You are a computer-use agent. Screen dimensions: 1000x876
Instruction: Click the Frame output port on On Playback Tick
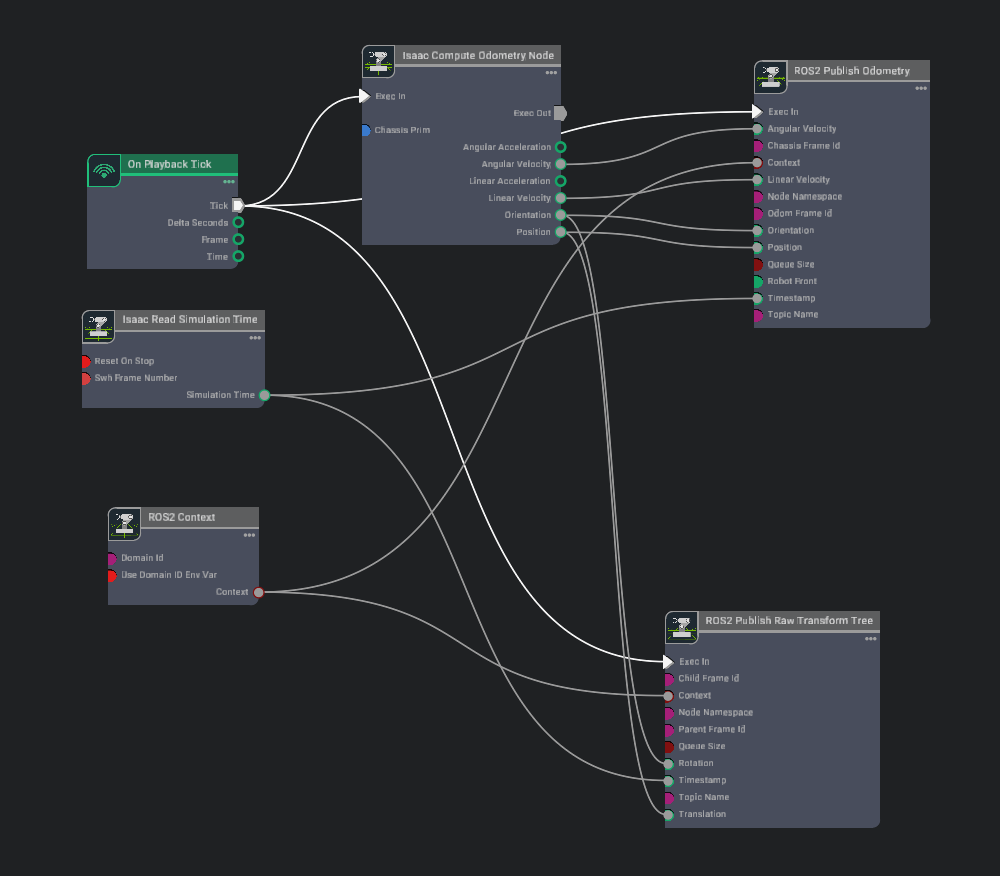239,240
